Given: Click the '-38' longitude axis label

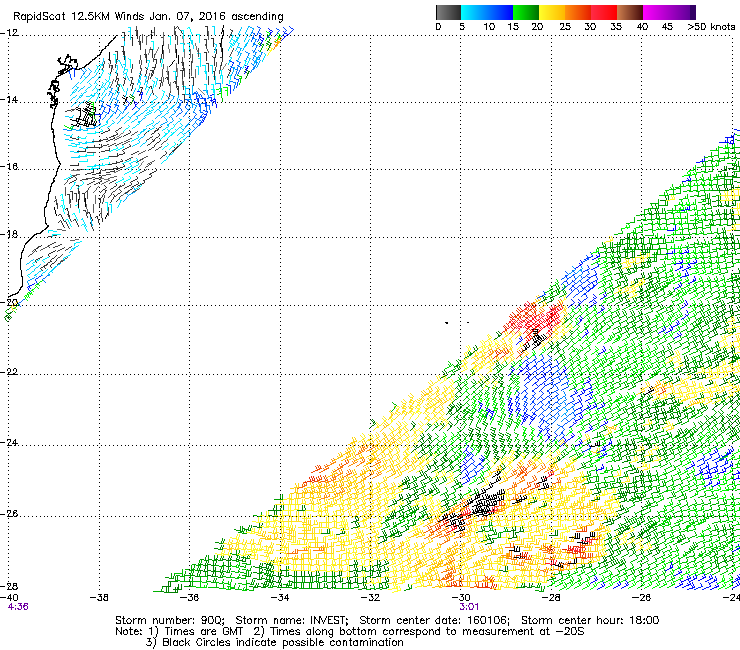Looking at the screenshot, I should click(x=100, y=598).
